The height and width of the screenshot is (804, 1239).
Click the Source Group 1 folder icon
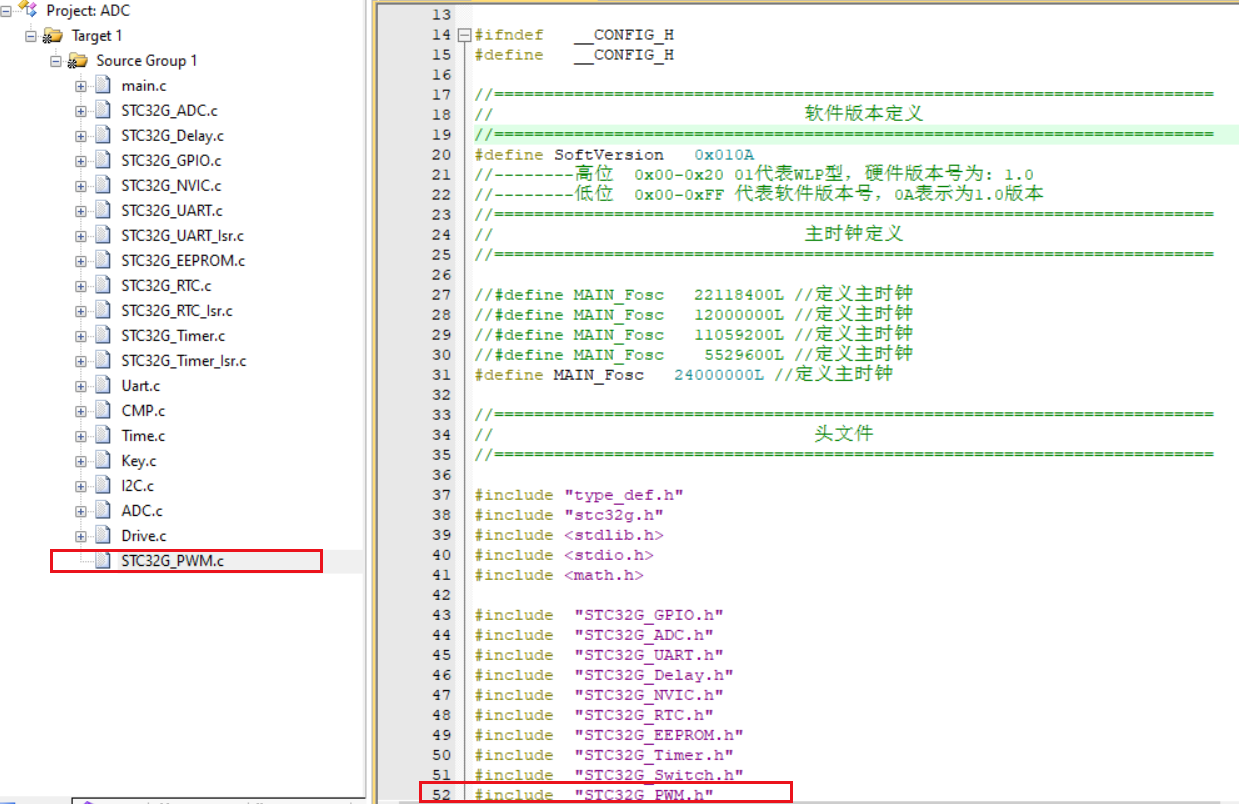(x=78, y=61)
